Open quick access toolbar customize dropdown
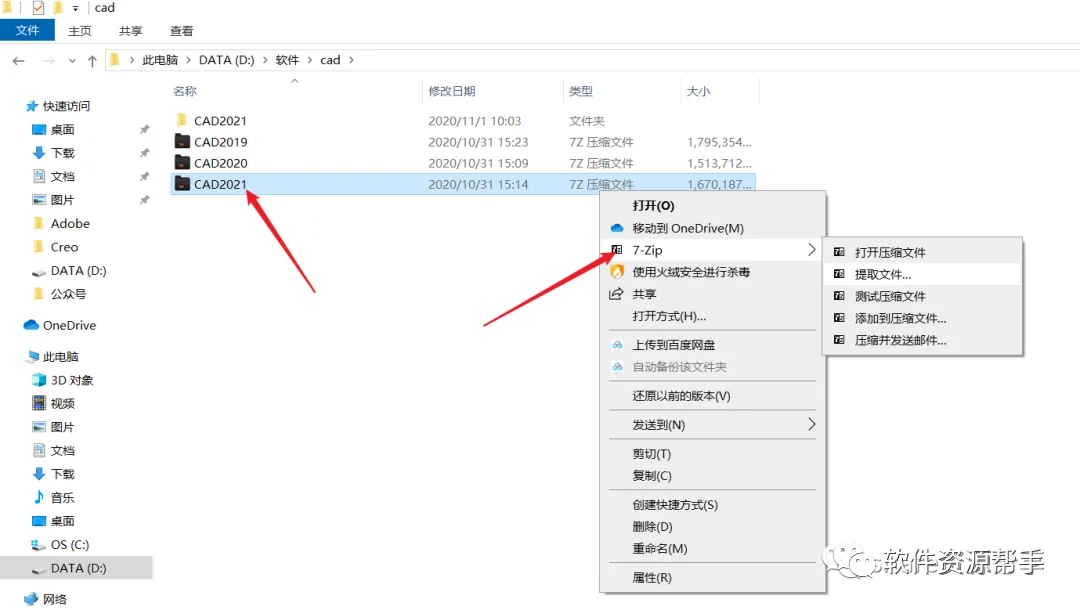Viewport: 1080px width, 610px height. point(75,8)
